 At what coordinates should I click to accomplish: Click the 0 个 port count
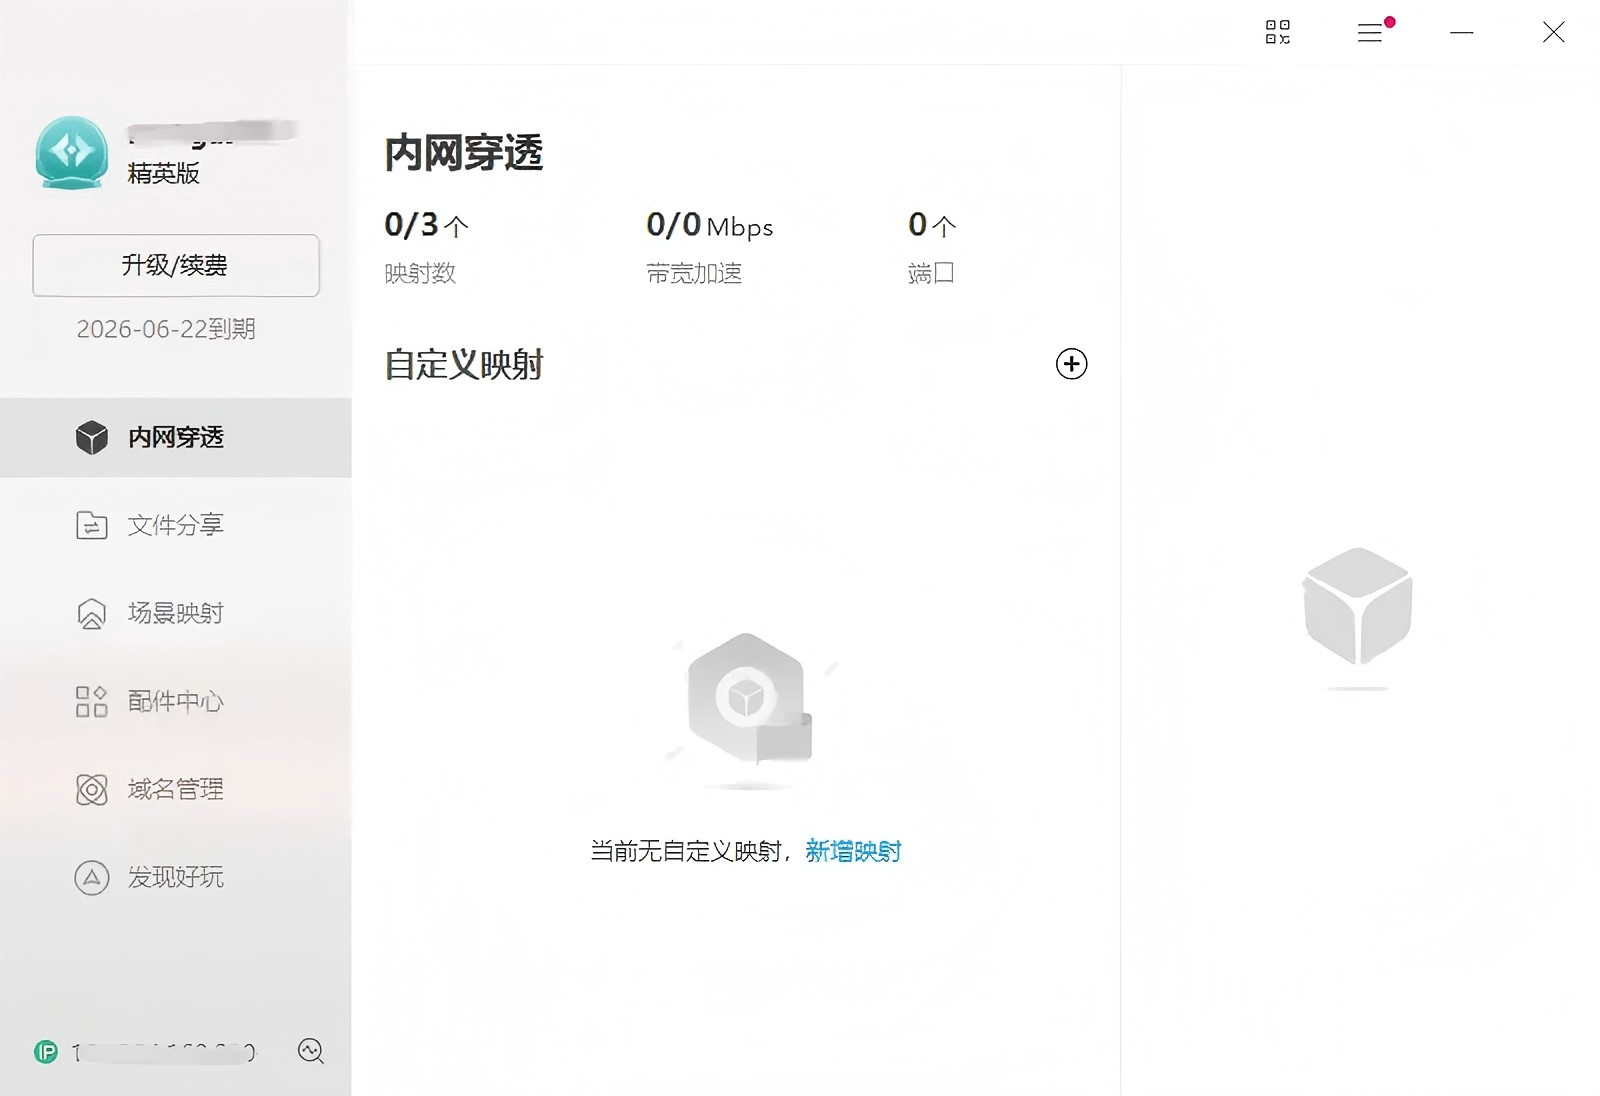932,225
